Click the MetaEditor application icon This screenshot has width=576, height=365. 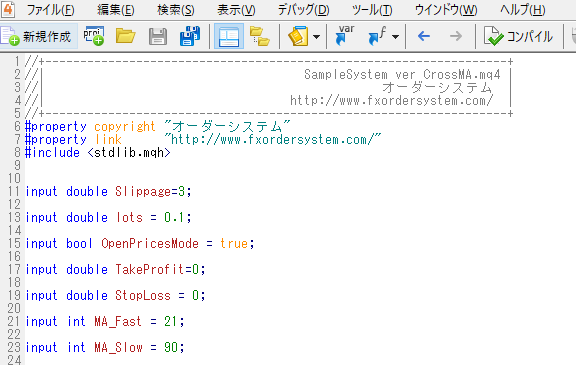8,9
